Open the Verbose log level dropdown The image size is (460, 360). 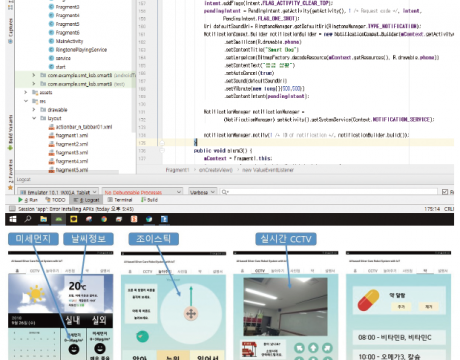(203, 192)
